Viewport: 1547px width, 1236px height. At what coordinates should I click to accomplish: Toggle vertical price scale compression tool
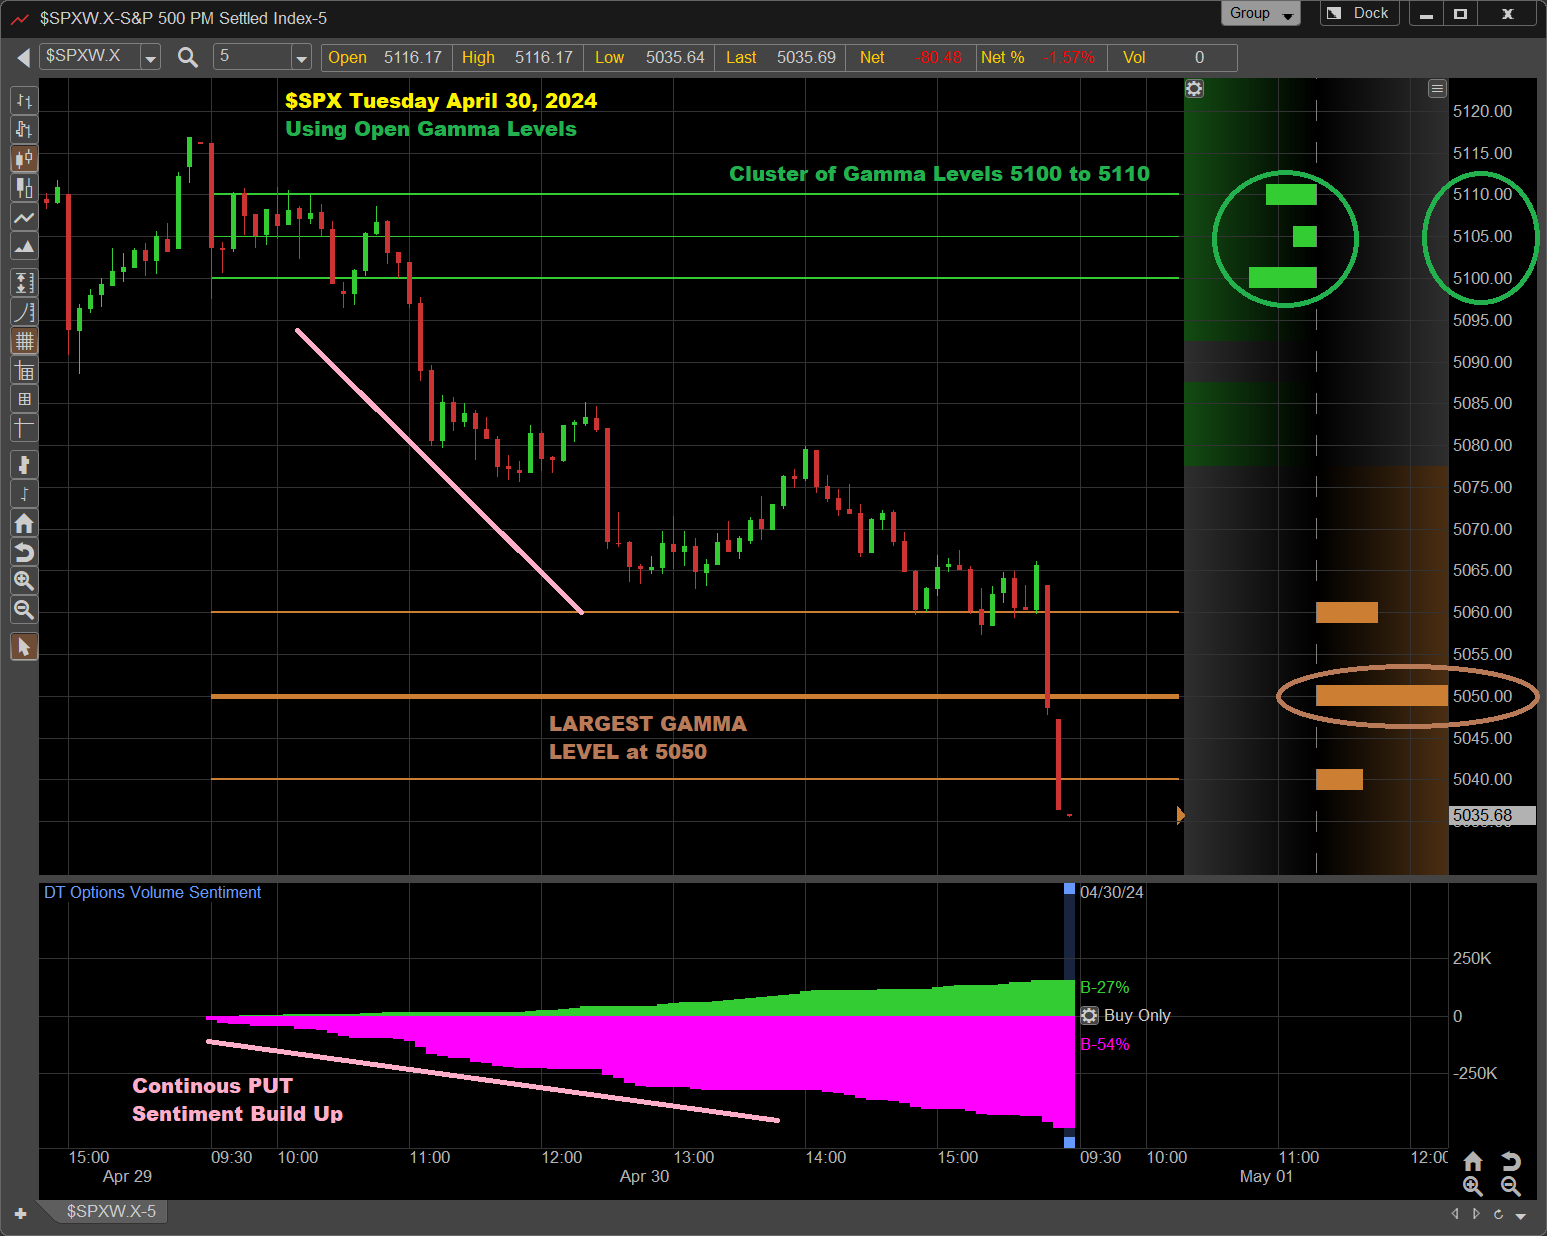[x=24, y=283]
